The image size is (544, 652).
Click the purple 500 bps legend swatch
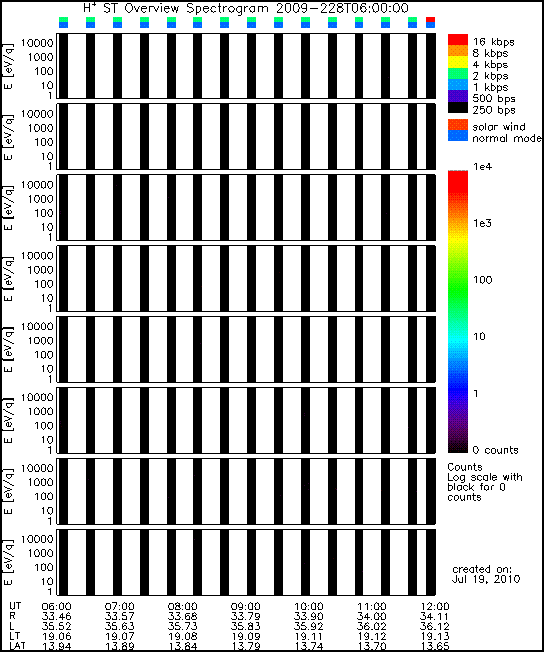point(457,96)
